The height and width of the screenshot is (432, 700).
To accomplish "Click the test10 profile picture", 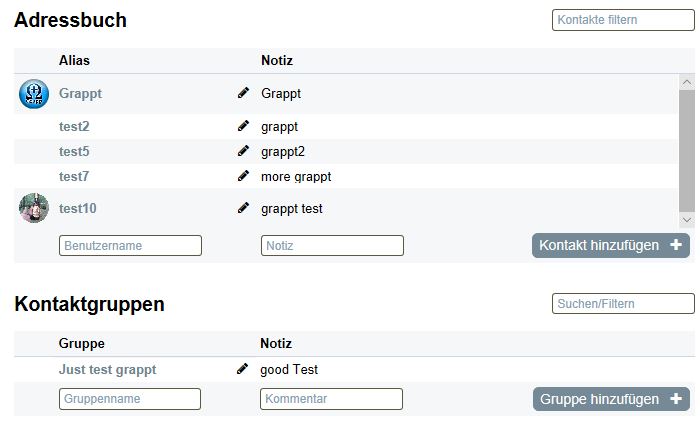I will click(34, 208).
